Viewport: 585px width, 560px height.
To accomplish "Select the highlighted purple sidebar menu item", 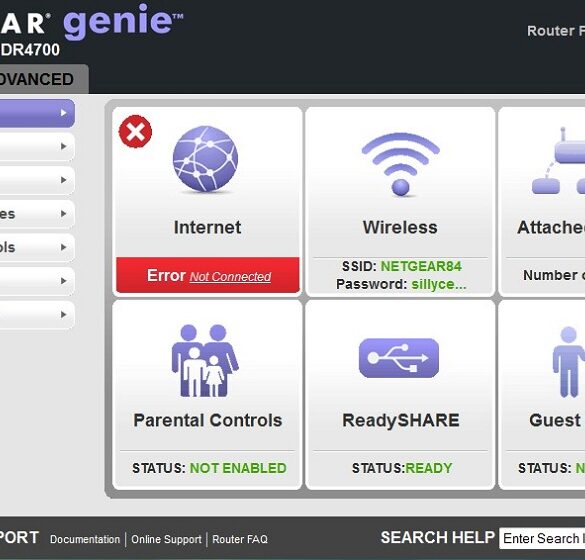I will (x=37, y=113).
